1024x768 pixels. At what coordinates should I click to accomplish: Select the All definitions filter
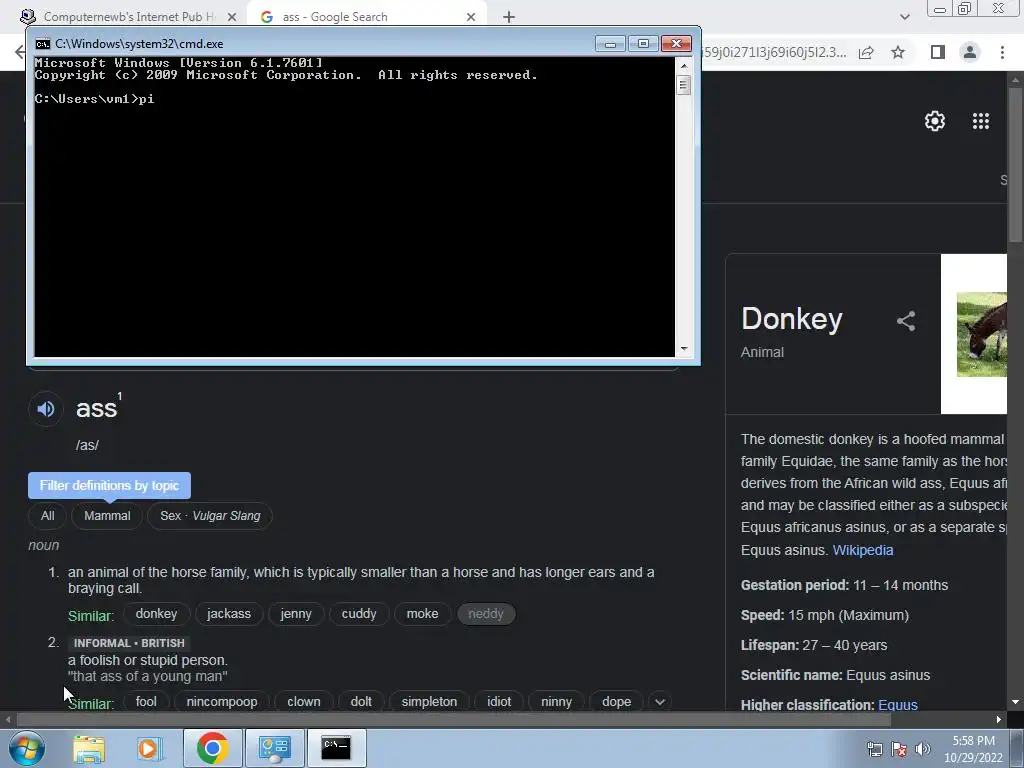tap(48, 516)
